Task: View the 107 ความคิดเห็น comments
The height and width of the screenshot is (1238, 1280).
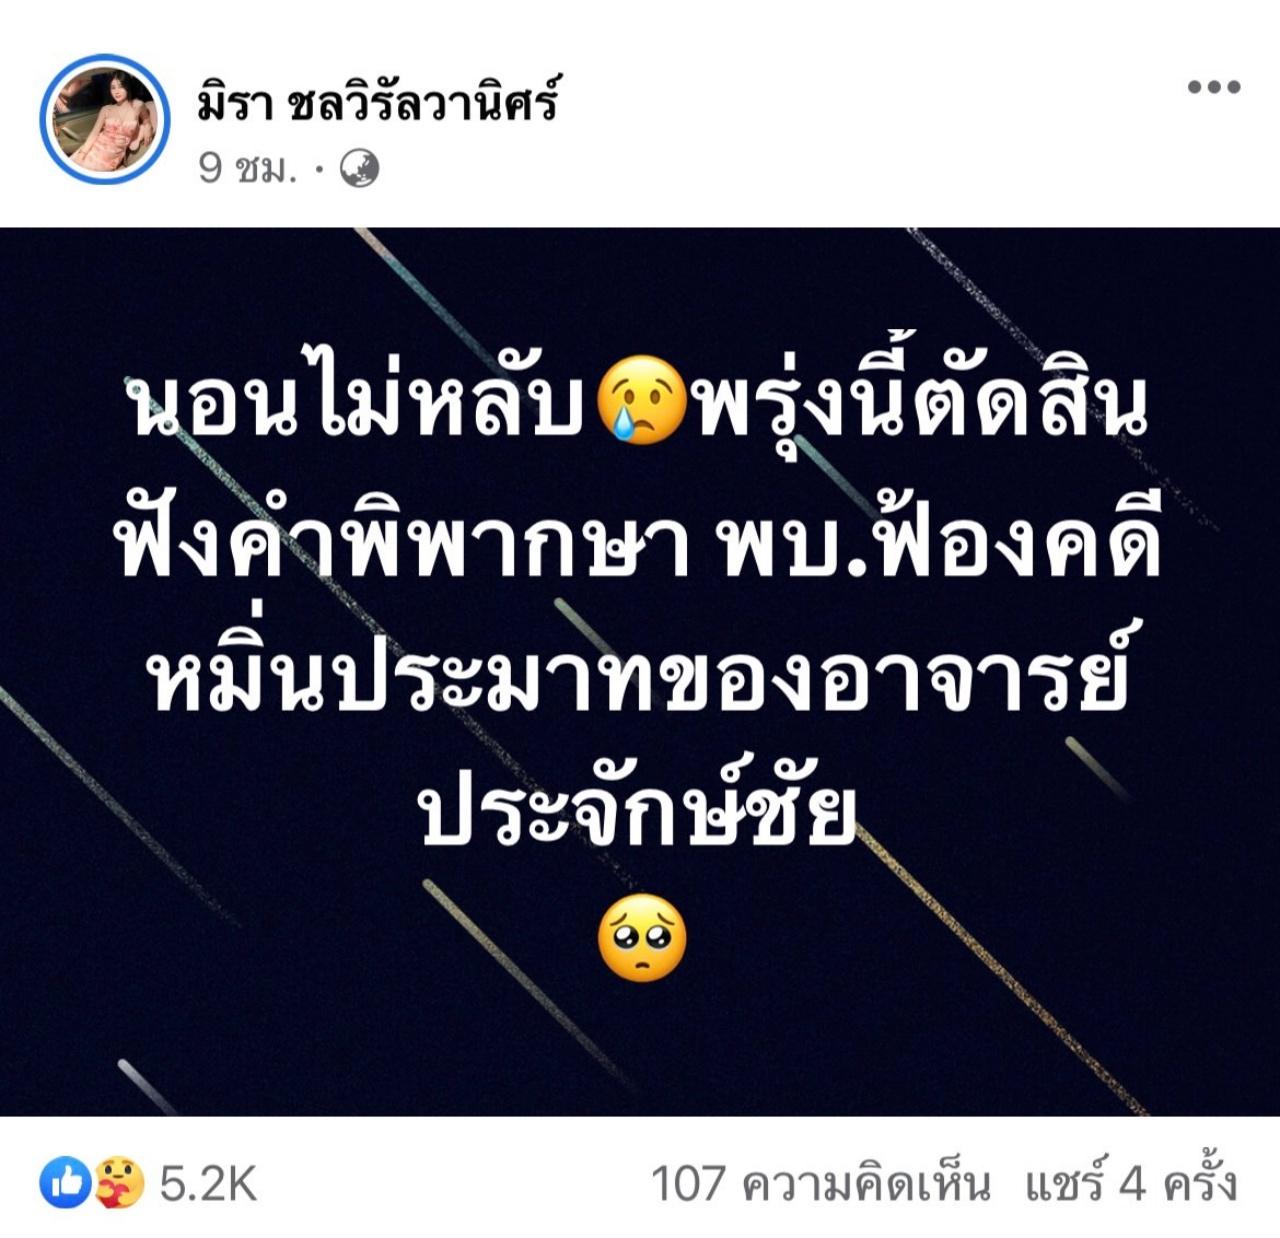Action: (x=821, y=1184)
